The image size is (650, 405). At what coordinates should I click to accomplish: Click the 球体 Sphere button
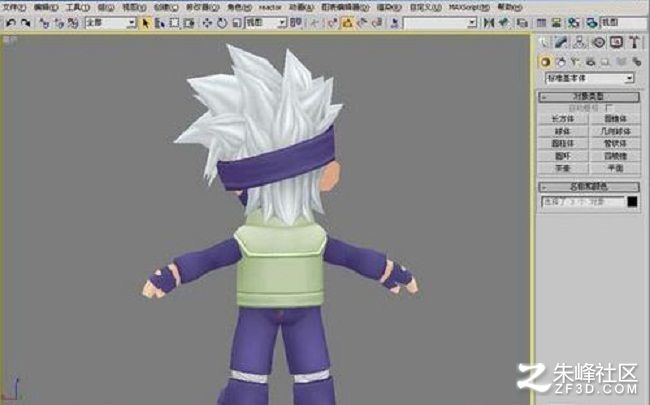563,131
